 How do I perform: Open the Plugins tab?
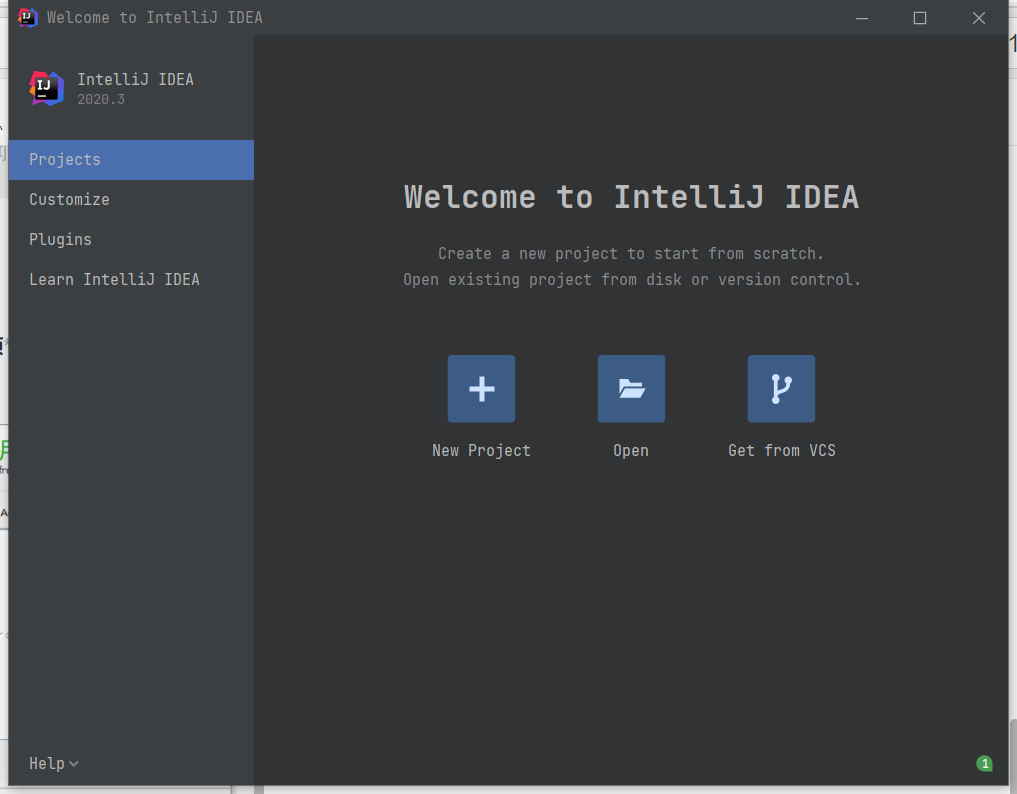(131, 239)
